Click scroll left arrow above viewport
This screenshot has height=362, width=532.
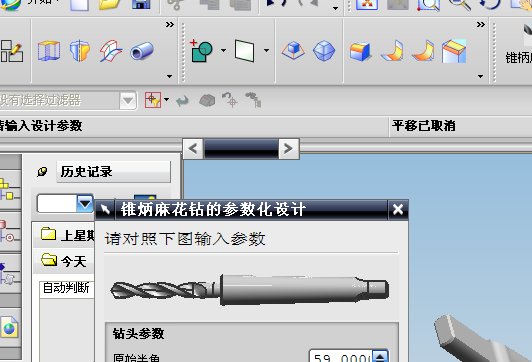point(193,149)
